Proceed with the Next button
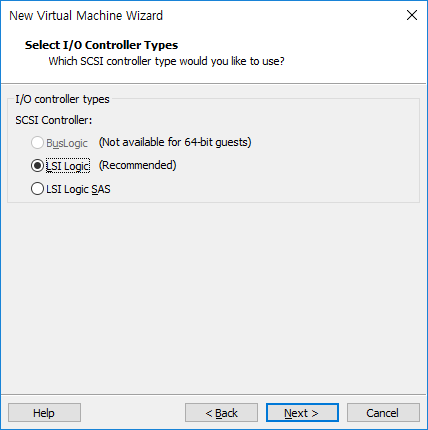 tap(302, 413)
